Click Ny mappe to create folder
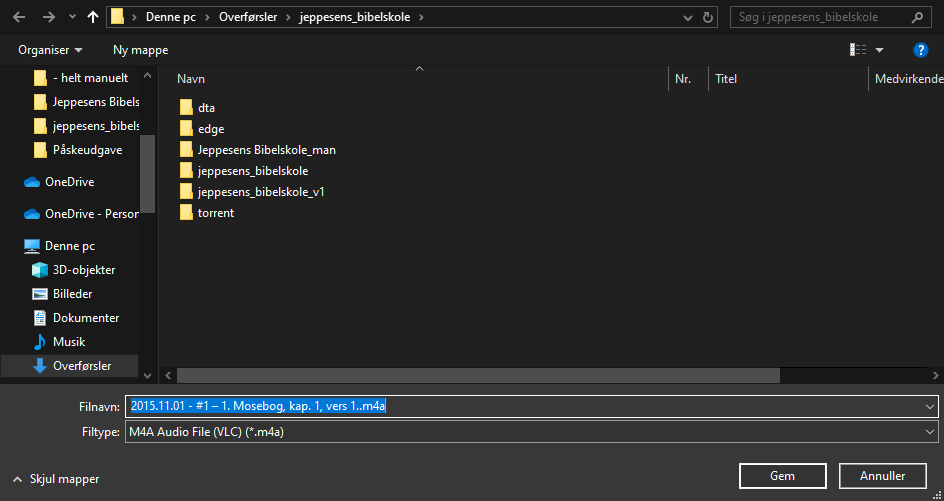Screen dimensions: 944x501 (140, 50)
